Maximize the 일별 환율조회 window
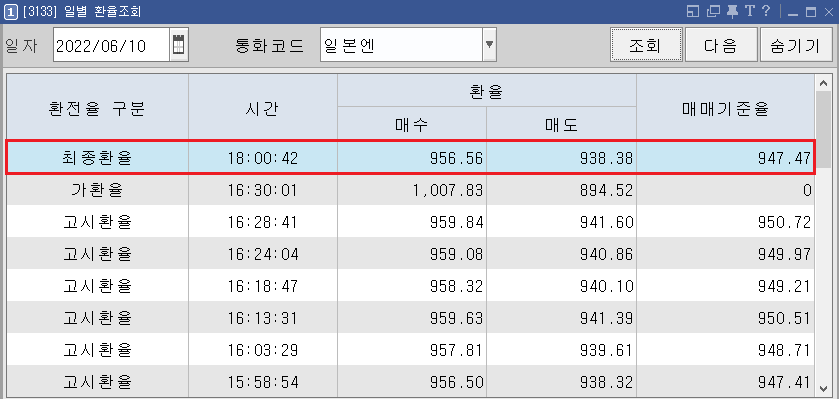Viewport: 839px width, 399px height. [811, 12]
